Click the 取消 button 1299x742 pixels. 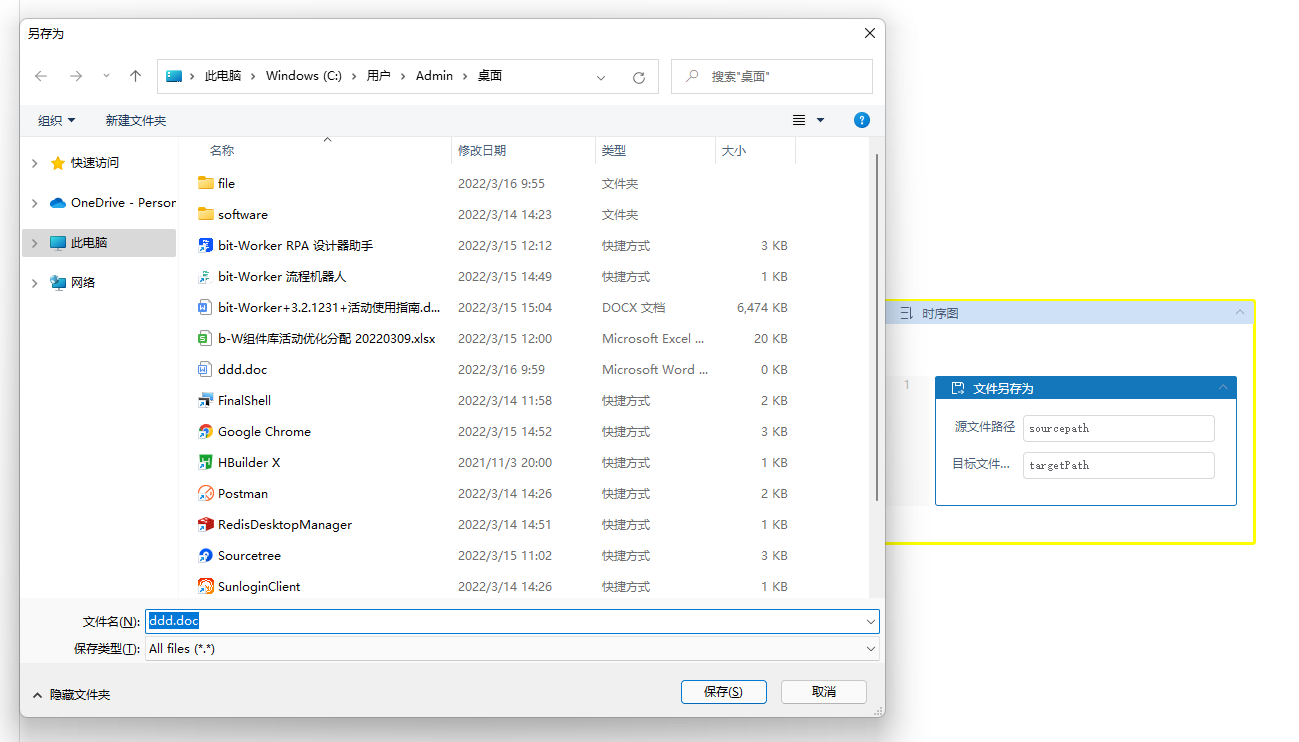823,692
